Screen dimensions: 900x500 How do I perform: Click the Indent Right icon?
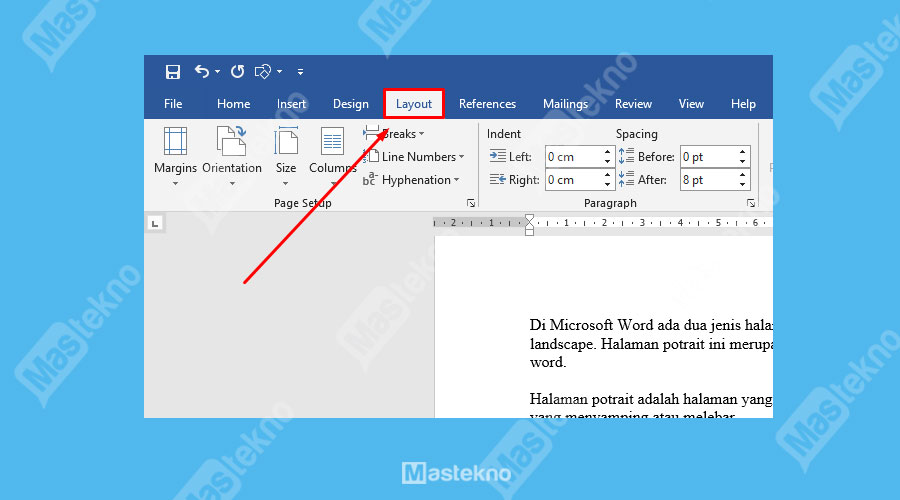pos(498,179)
